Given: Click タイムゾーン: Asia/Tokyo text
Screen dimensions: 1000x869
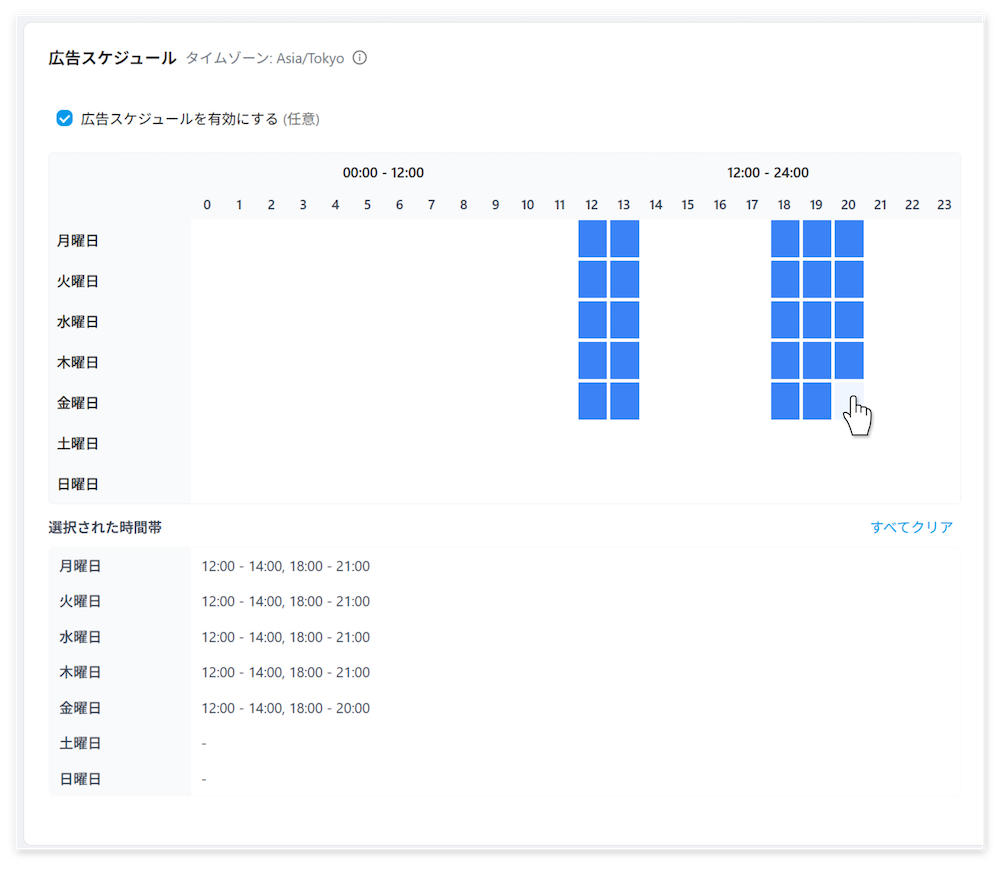Looking at the screenshot, I should pyautogui.click(x=265, y=58).
